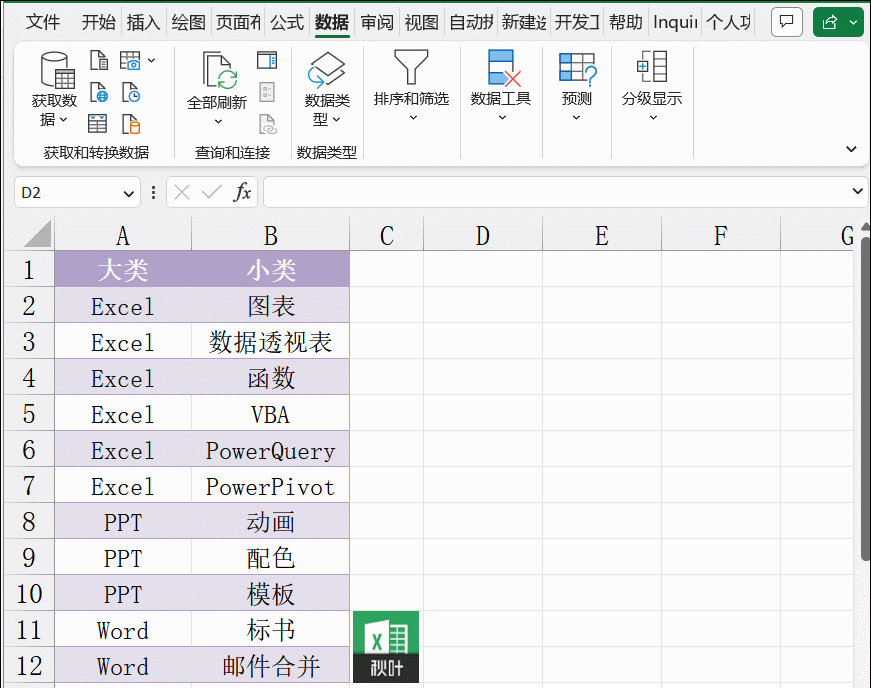Expand the Data Tools (数据工具) dropdown arrow

click(502, 117)
